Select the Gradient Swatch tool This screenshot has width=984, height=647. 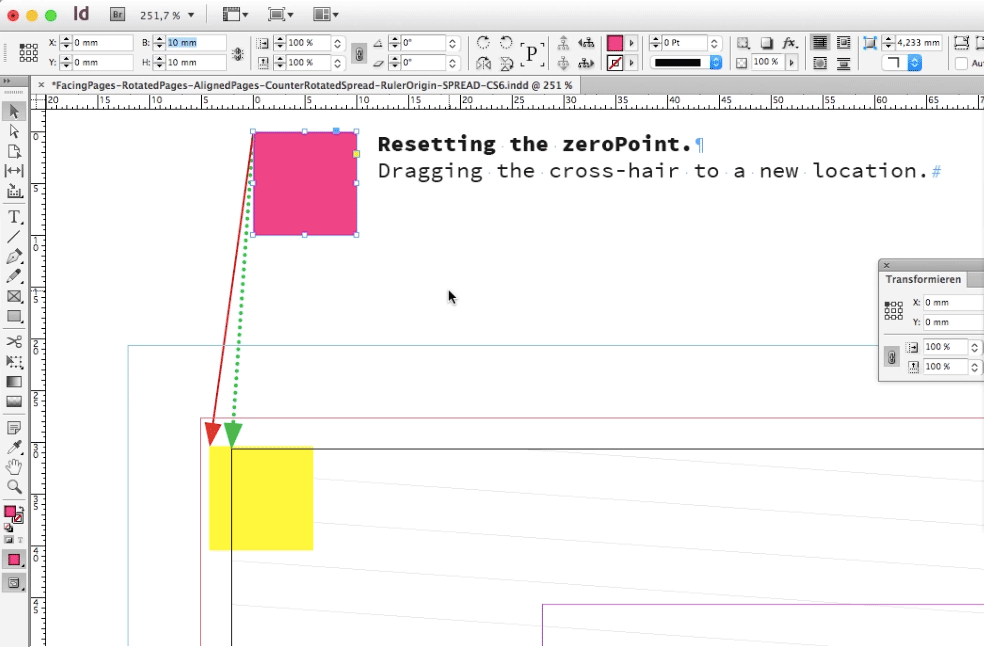coord(14,381)
